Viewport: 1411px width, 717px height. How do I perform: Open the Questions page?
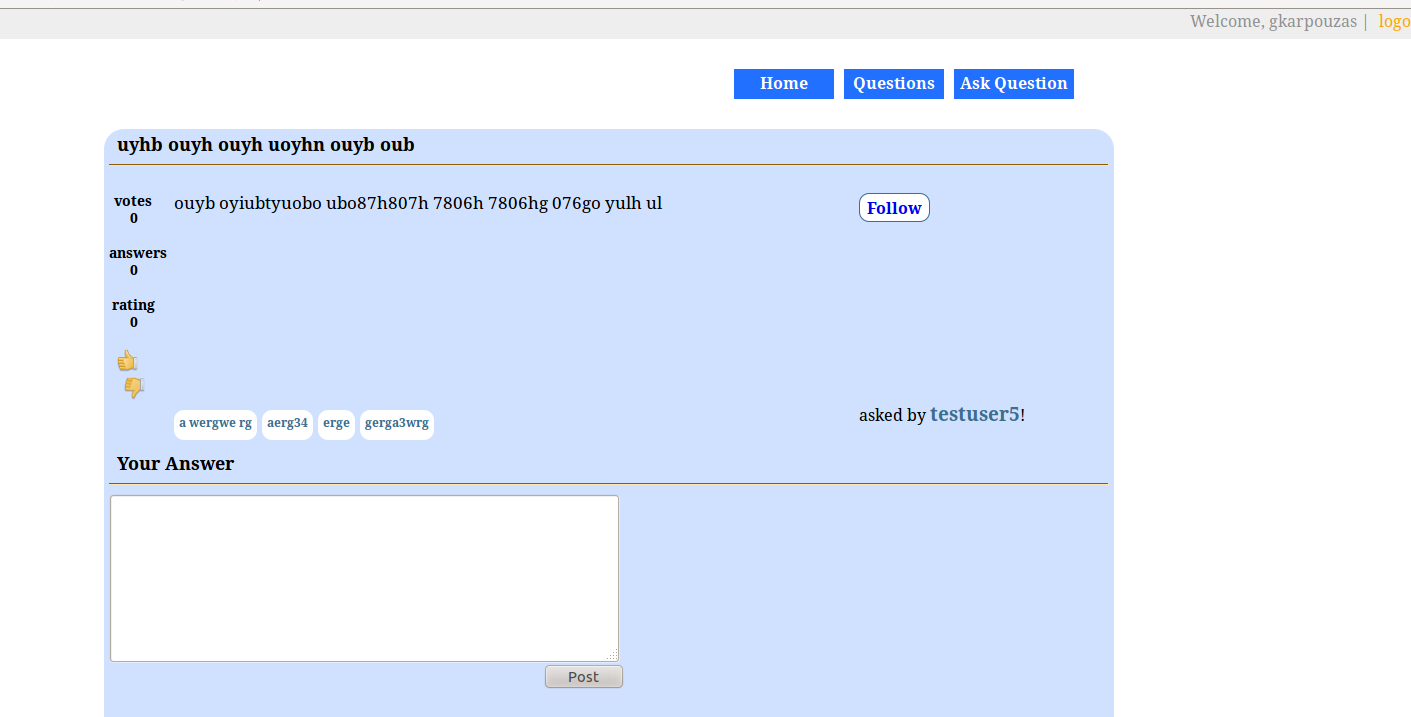pos(893,83)
